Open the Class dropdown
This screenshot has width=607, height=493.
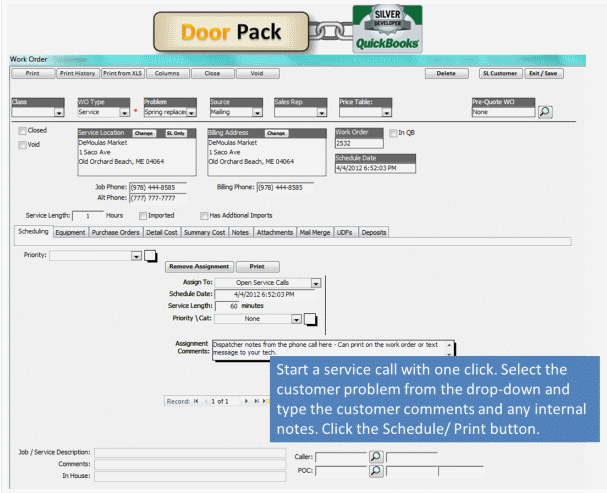(x=59, y=113)
